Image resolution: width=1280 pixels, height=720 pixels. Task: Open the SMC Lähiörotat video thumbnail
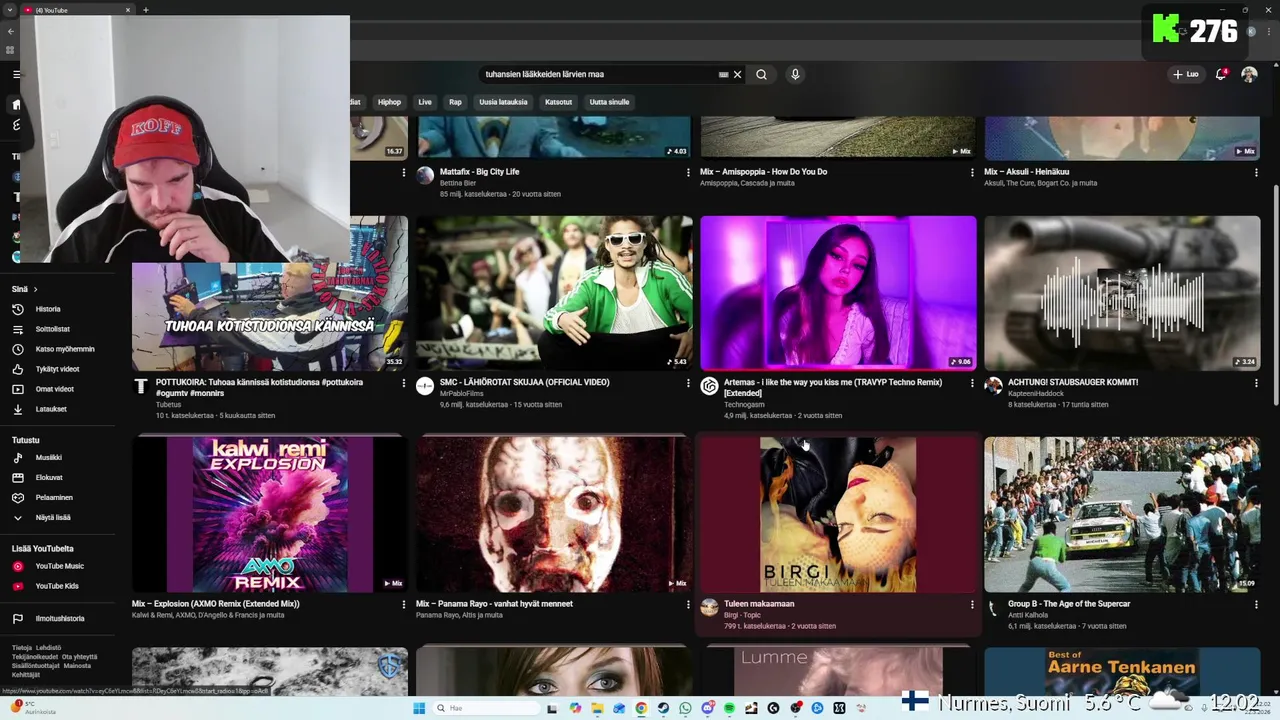(554, 293)
